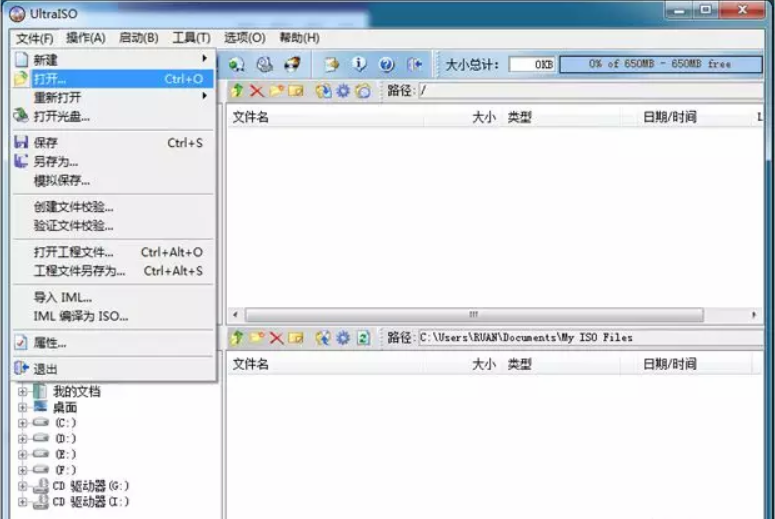The width and height of the screenshot is (775, 519).
Task: Click green up-arrow icon in lower pane toolbar
Action: click(237, 338)
